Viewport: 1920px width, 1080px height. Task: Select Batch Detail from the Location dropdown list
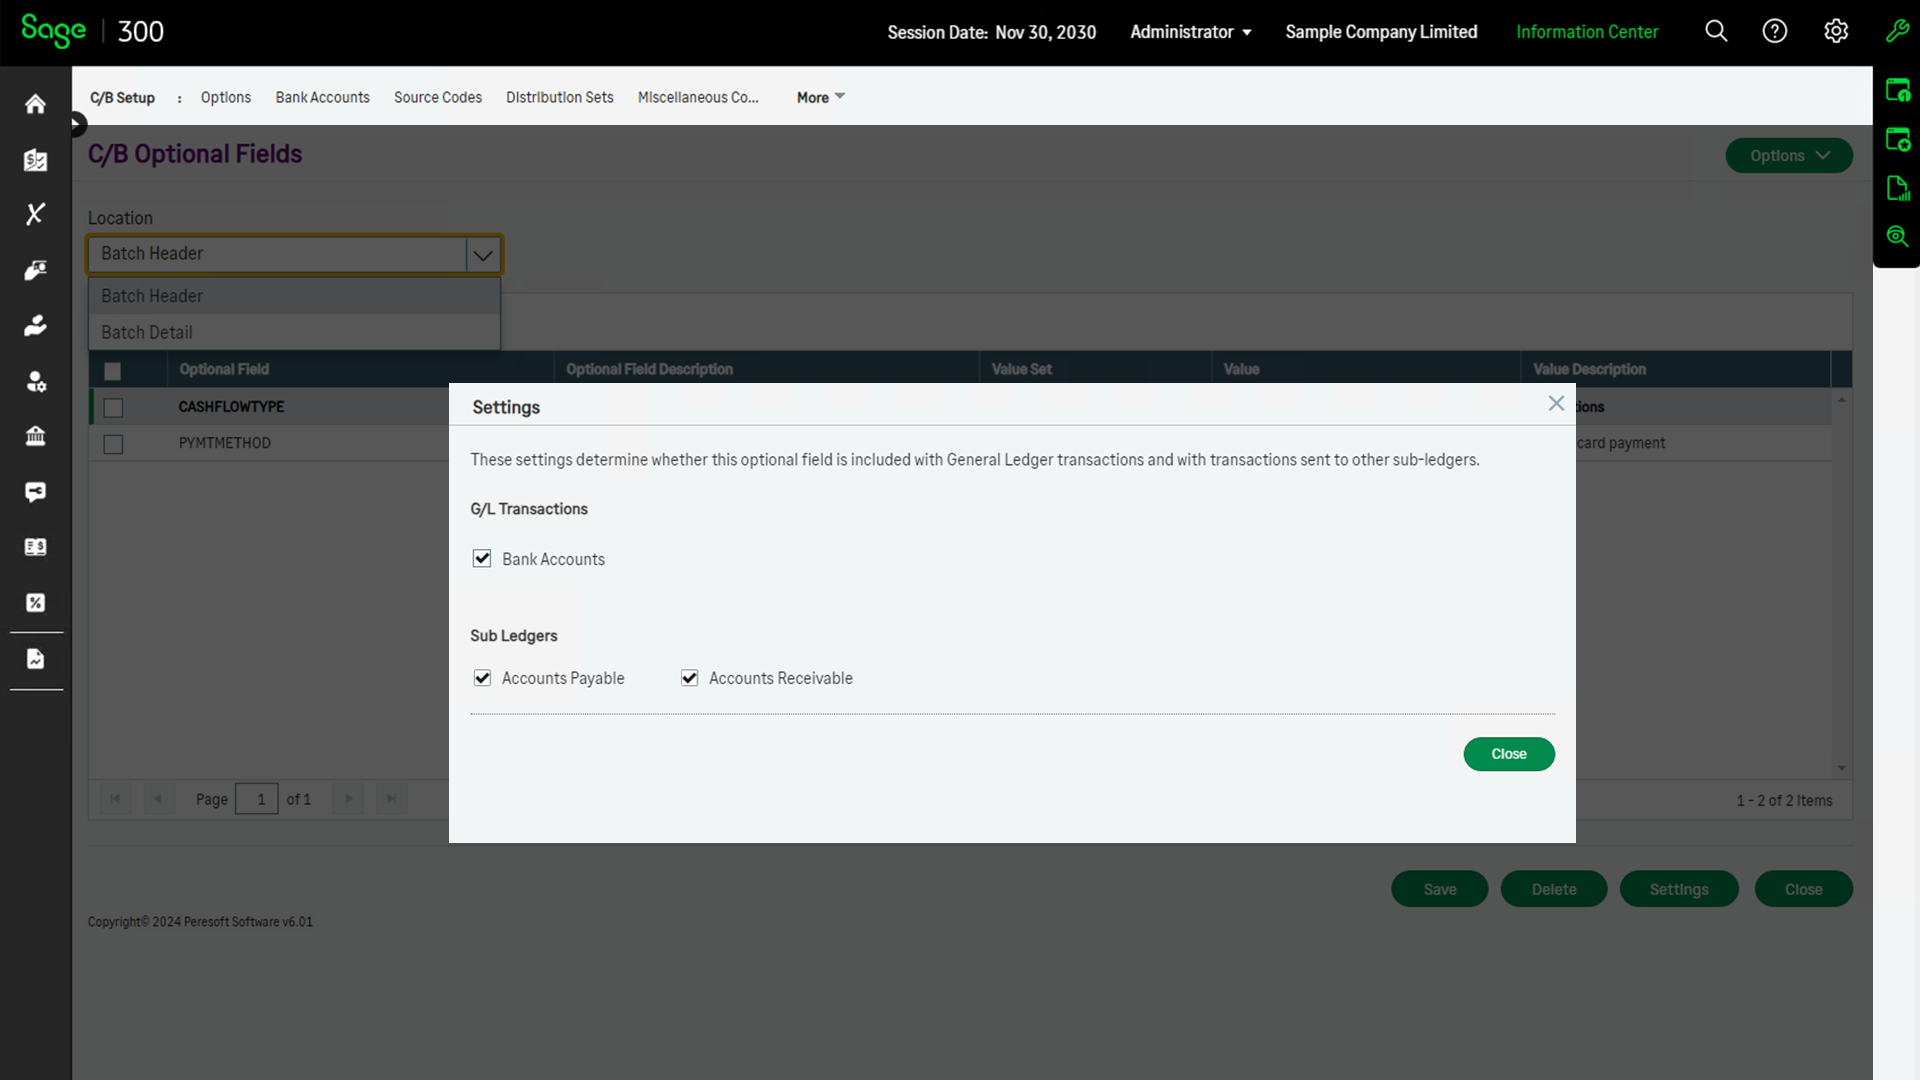[x=146, y=332]
